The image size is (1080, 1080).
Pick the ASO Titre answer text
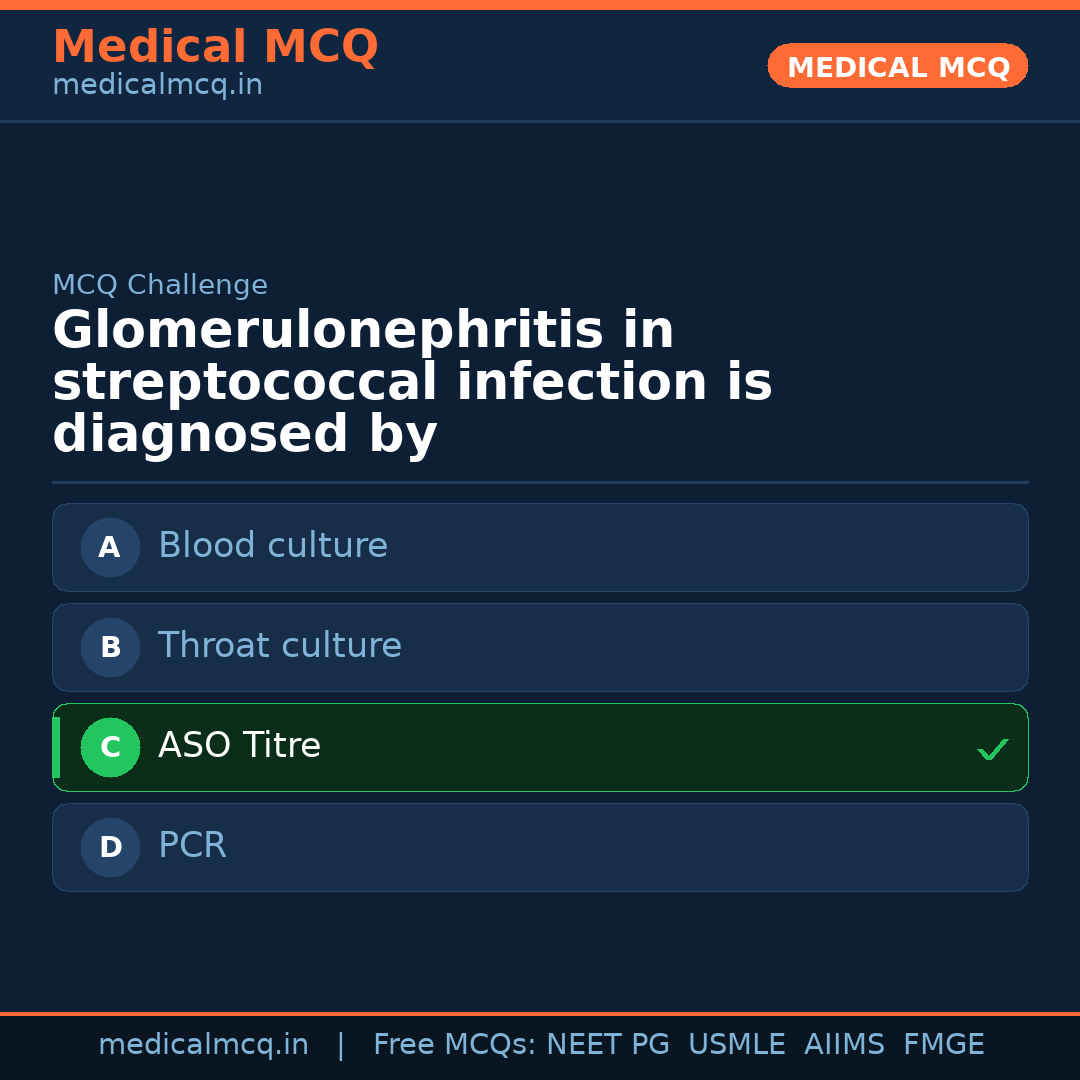[239, 746]
